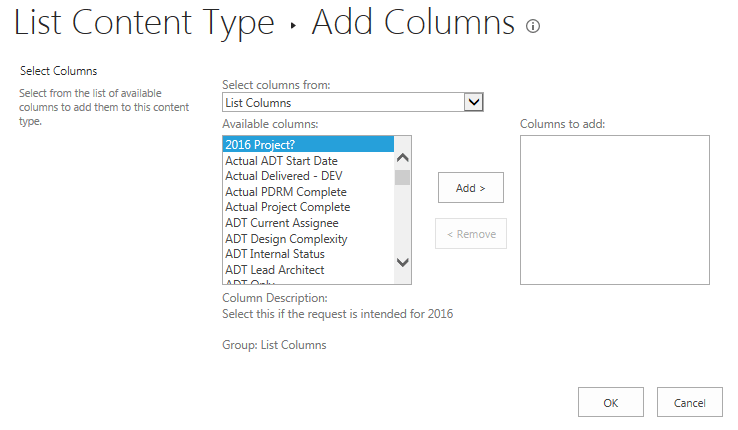The height and width of the screenshot is (430, 738).
Task: Select 2016 Project? in available columns
Action: coord(308,144)
